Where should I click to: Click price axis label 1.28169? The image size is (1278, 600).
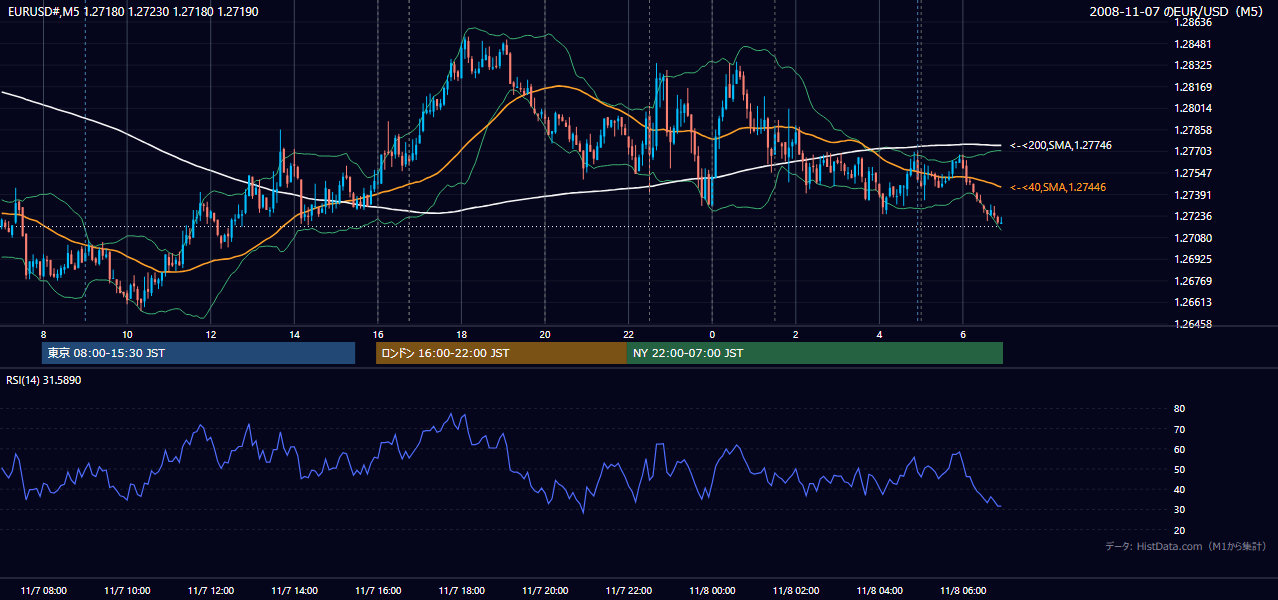pyautogui.click(x=1195, y=87)
